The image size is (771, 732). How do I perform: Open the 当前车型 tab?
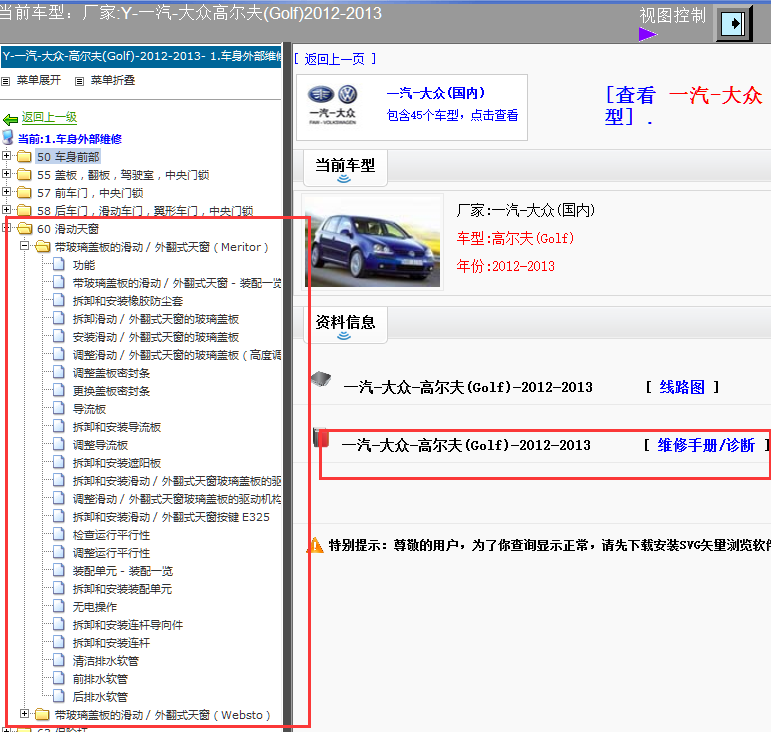pyautogui.click(x=345, y=169)
